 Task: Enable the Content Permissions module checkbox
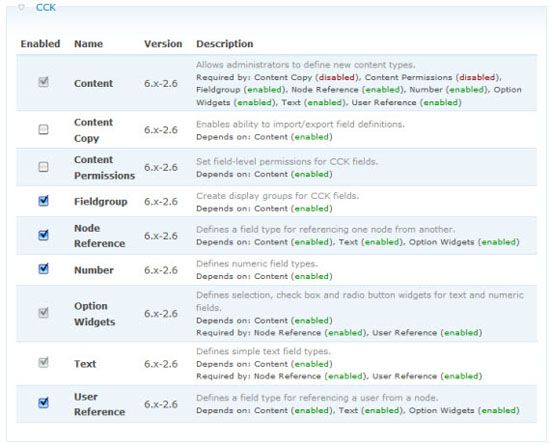[x=43, y=167]
